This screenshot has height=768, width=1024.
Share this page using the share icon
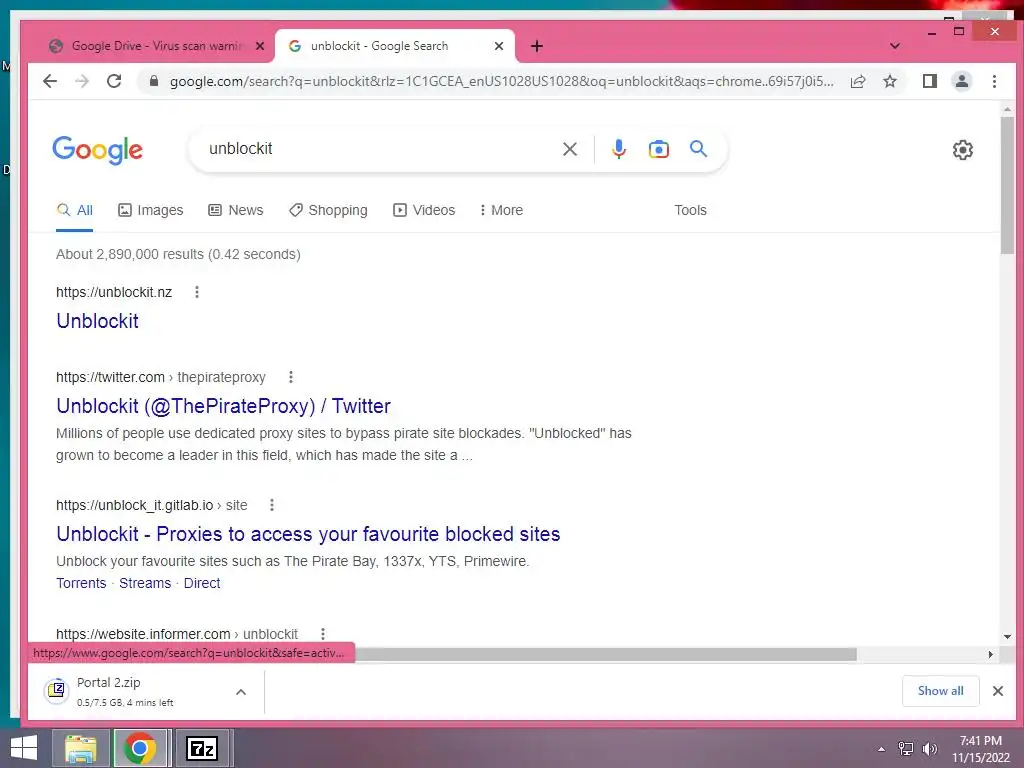[x=857, y=81]
